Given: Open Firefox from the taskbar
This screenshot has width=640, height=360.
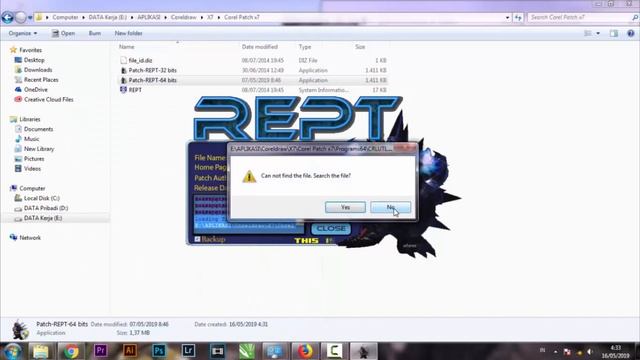Looking at the screenshot, I should (305, 351).
